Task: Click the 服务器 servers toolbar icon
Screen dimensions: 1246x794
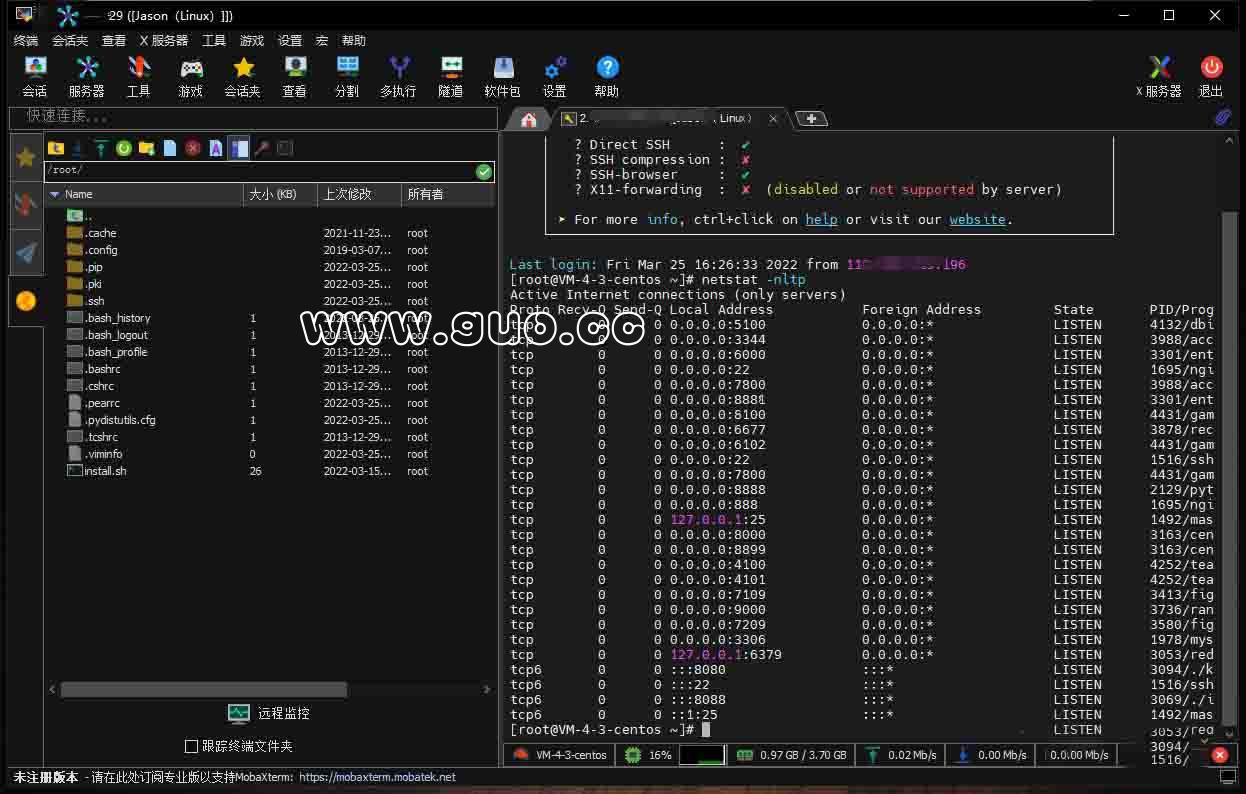Action: pyautogui.click(x=87, y=76)
